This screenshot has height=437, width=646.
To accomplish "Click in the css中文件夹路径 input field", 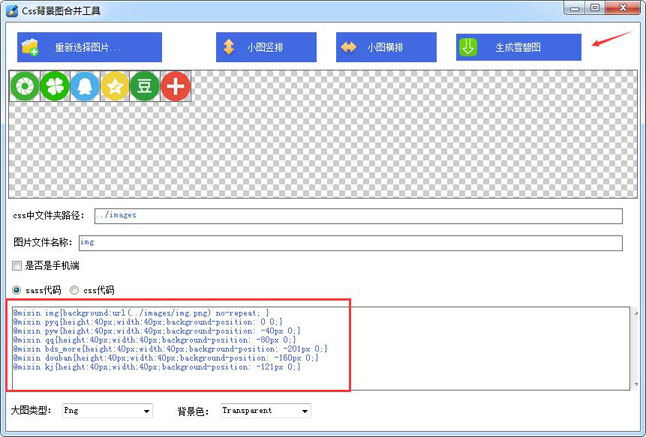I will [x=356, y=216].
